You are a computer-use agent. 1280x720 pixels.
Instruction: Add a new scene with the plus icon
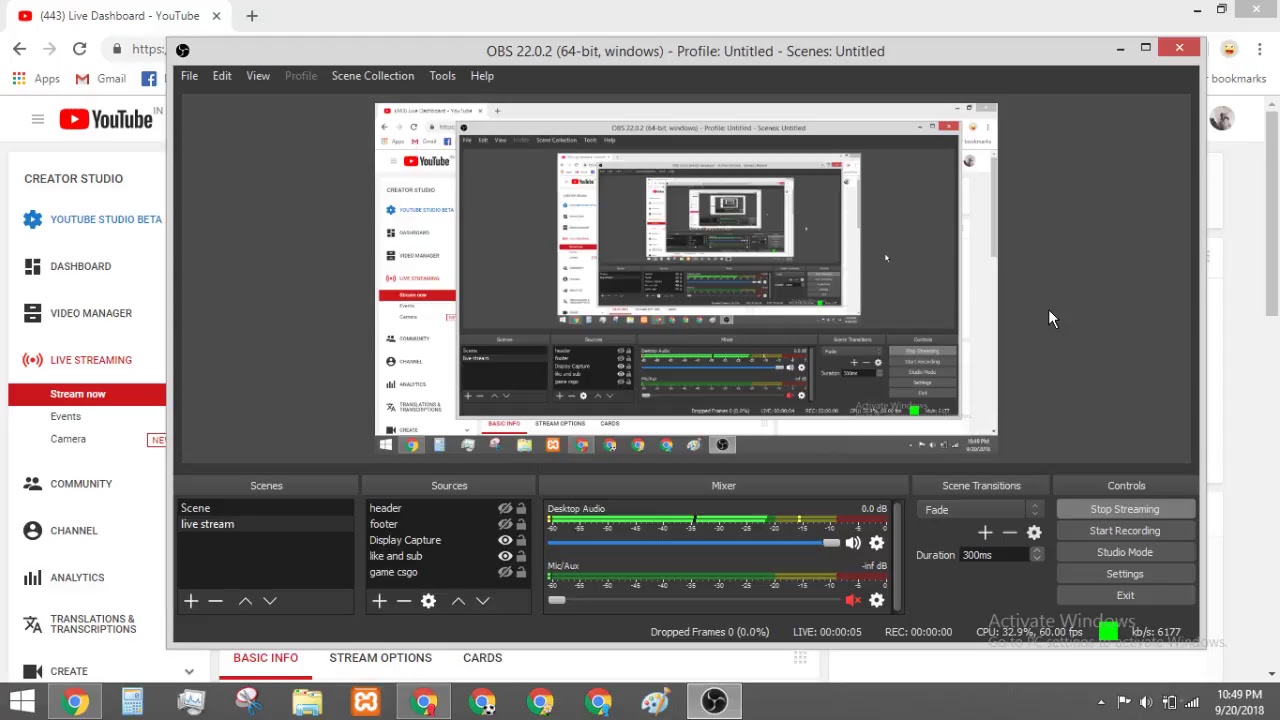191,601
